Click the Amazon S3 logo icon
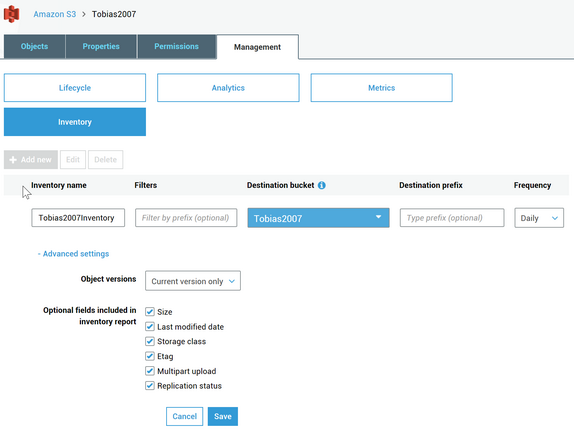574x434 pixels. coord(11,14)
